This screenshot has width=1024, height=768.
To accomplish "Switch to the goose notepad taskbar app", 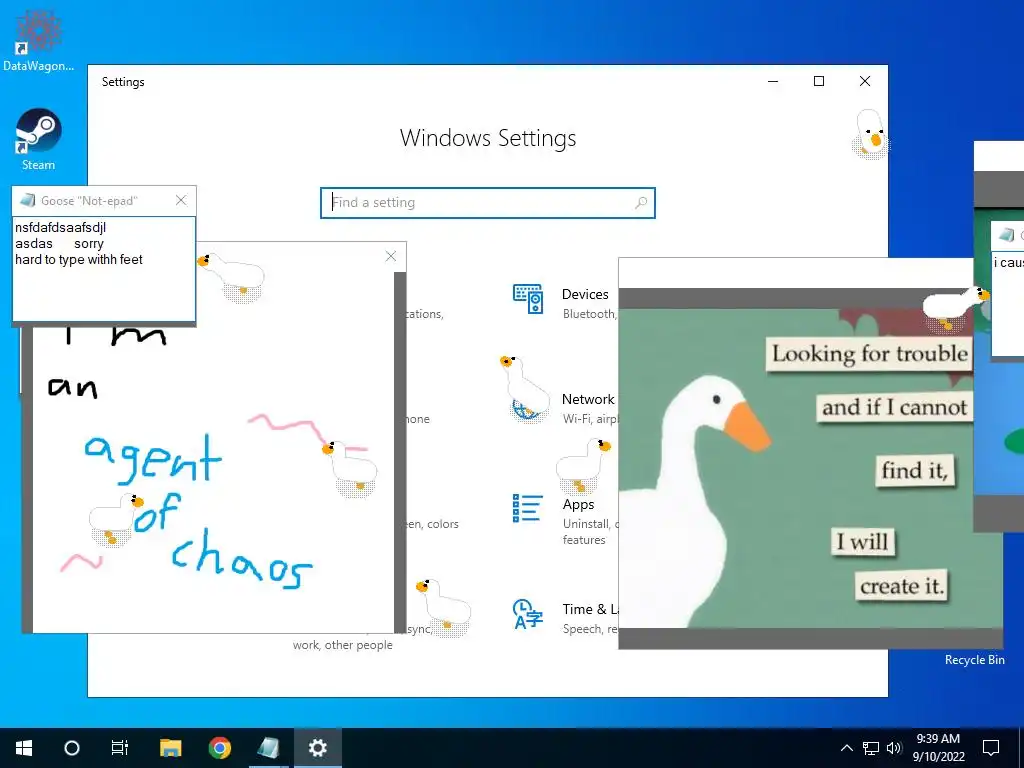I will pyautogui.click(x=268, y=748).
